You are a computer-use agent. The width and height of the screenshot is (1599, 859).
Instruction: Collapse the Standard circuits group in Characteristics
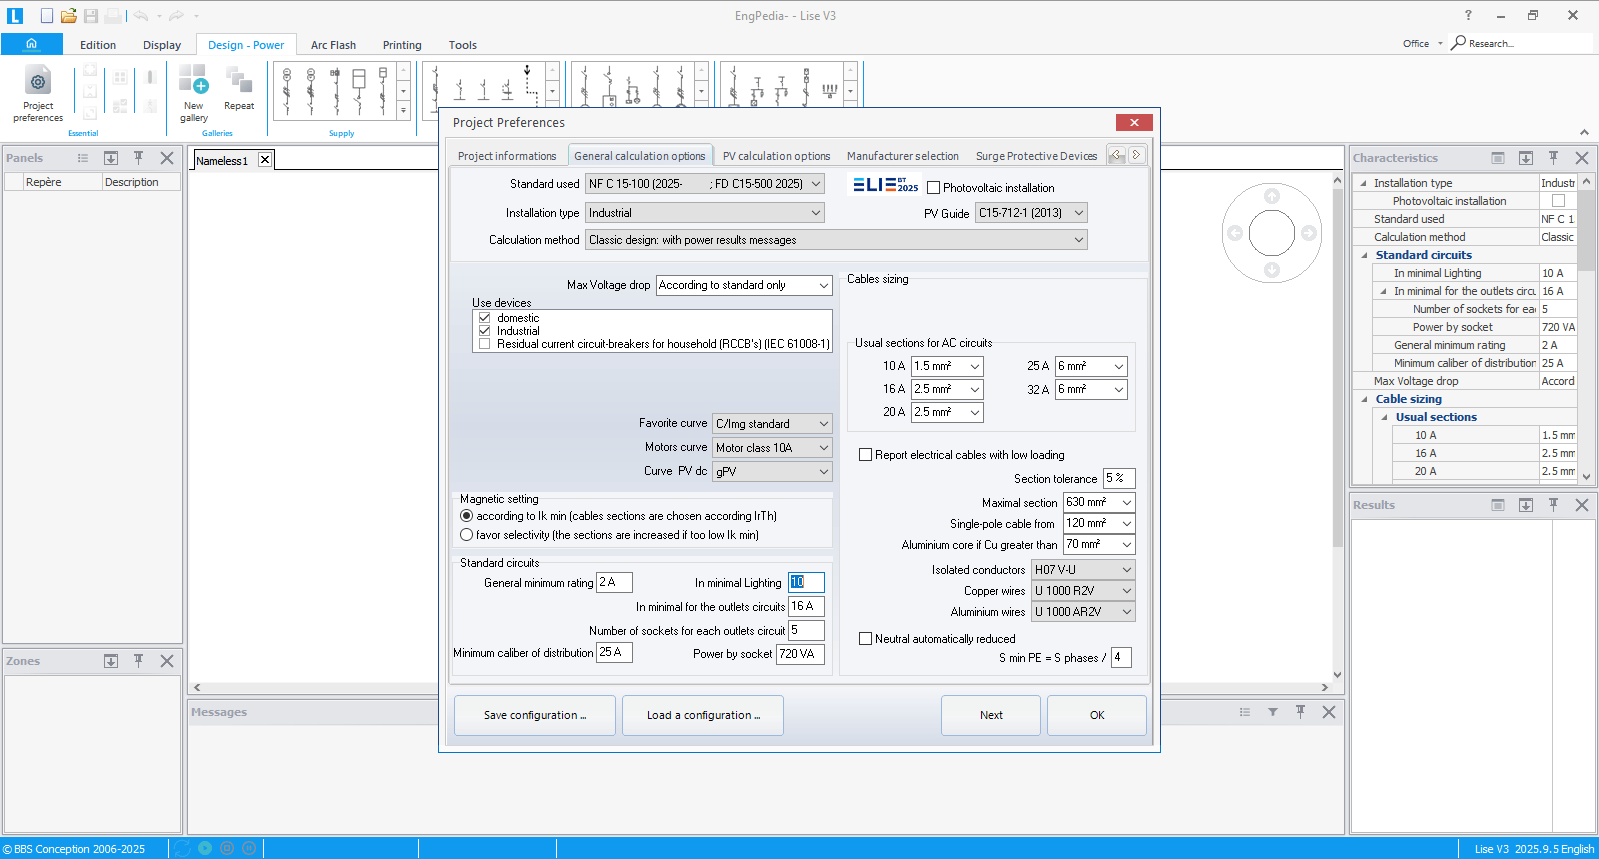(1365, 255)
